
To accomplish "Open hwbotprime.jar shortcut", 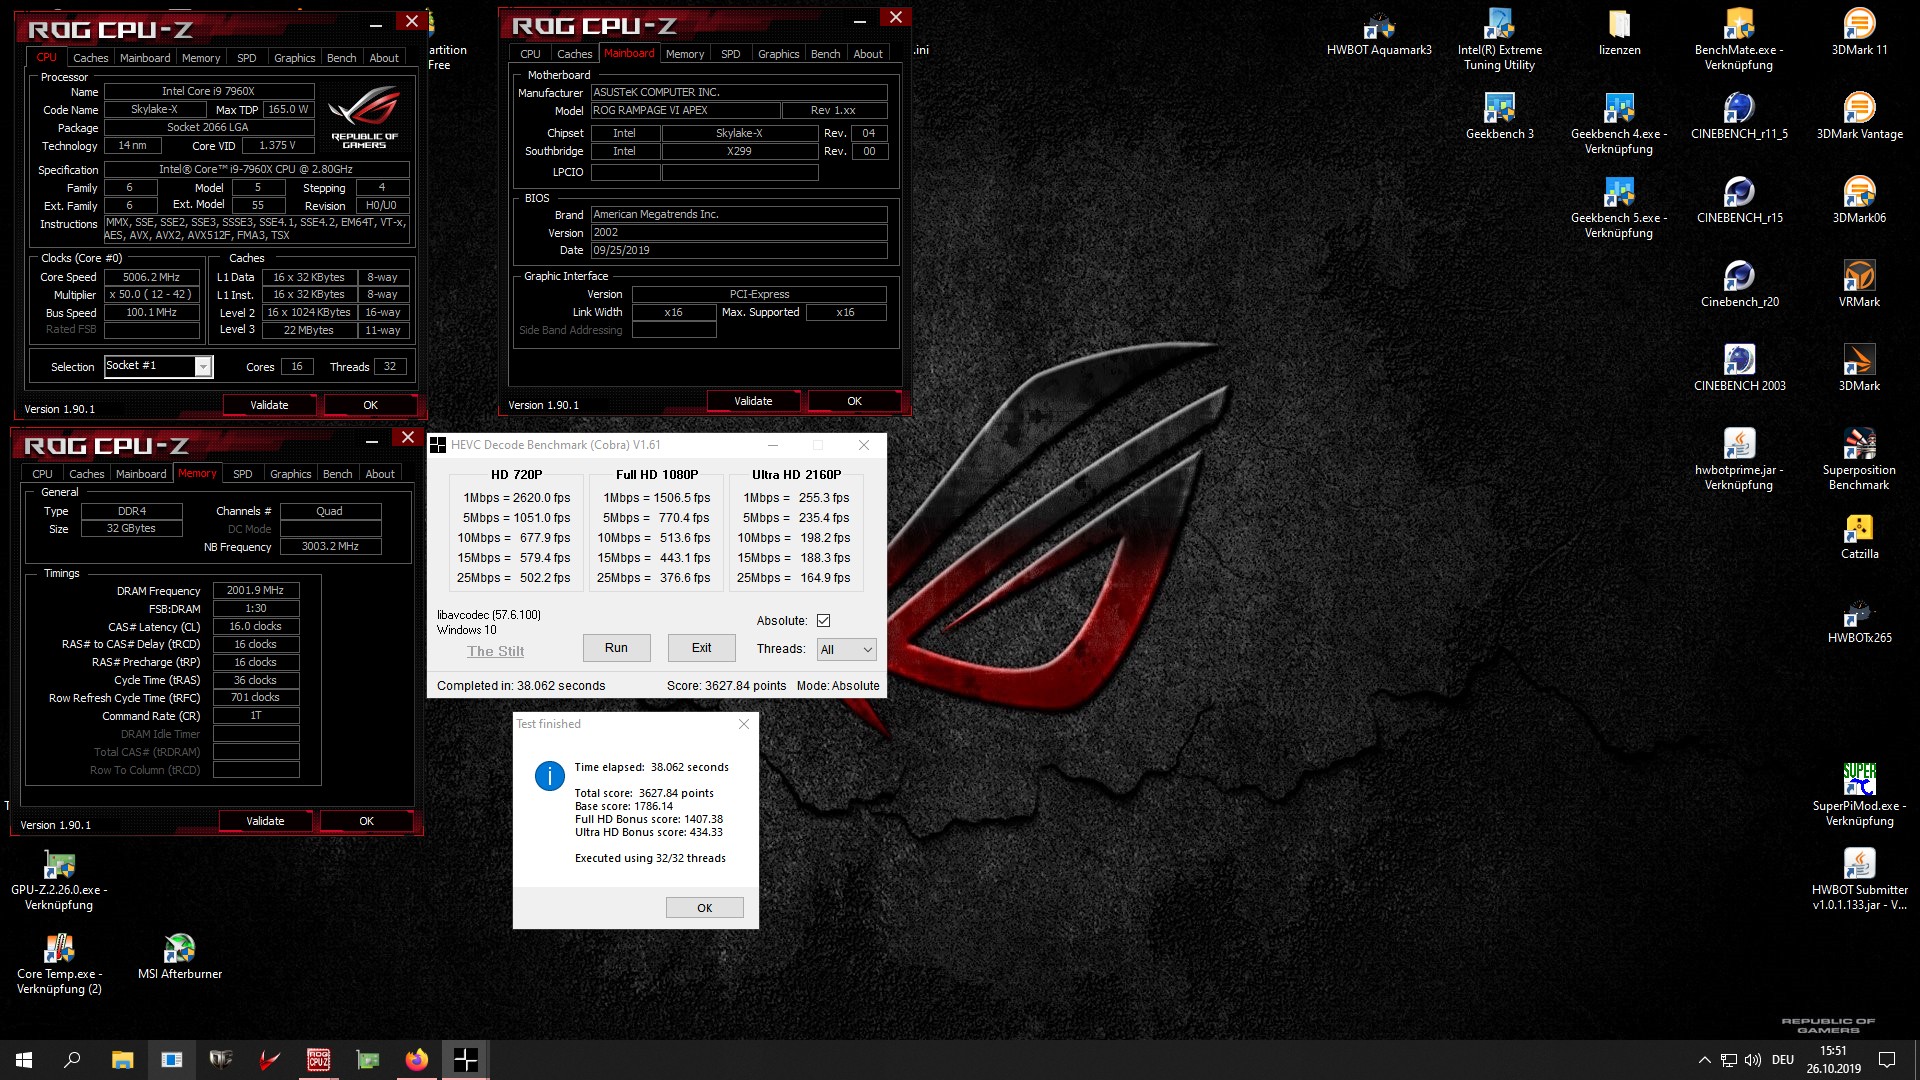I will (1739, 460).
